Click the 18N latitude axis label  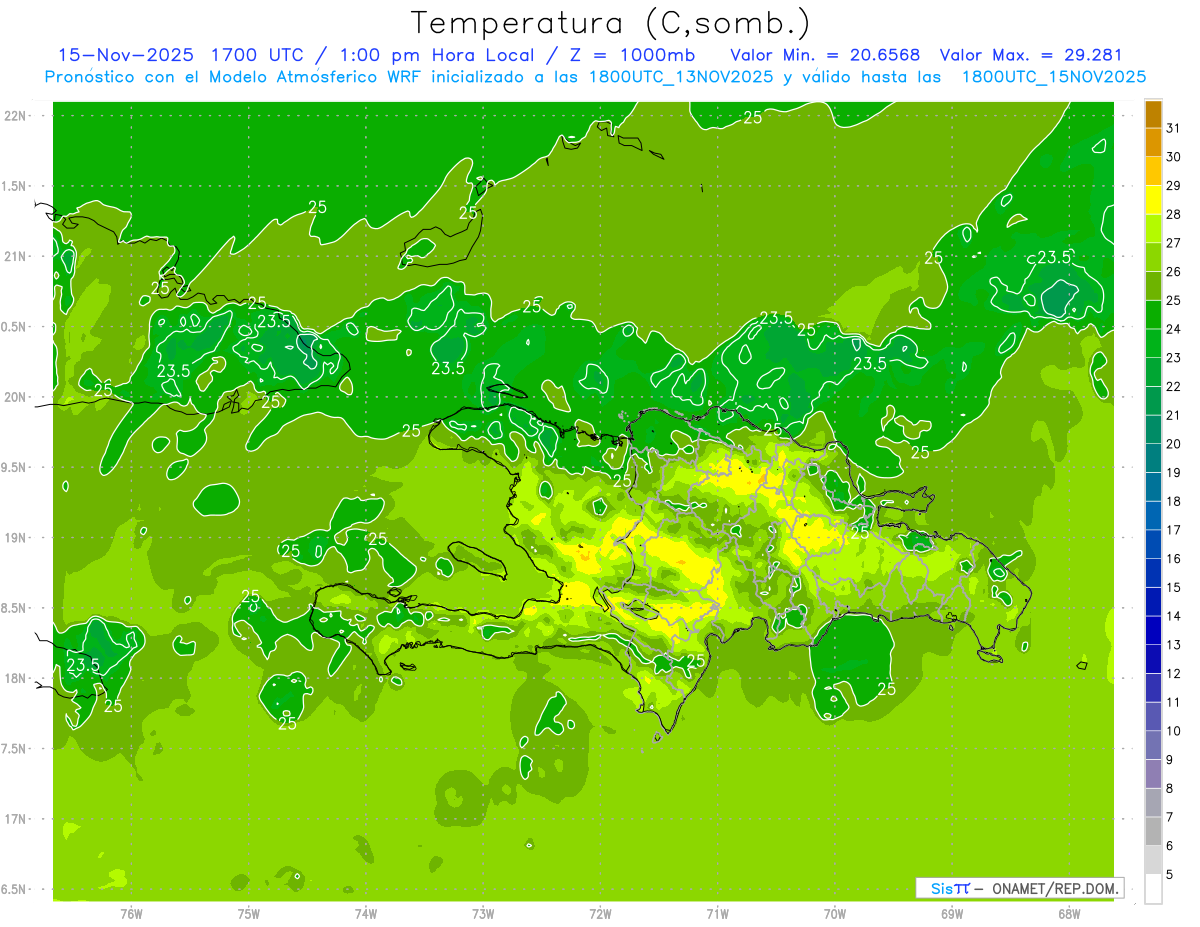pos(14,678)
